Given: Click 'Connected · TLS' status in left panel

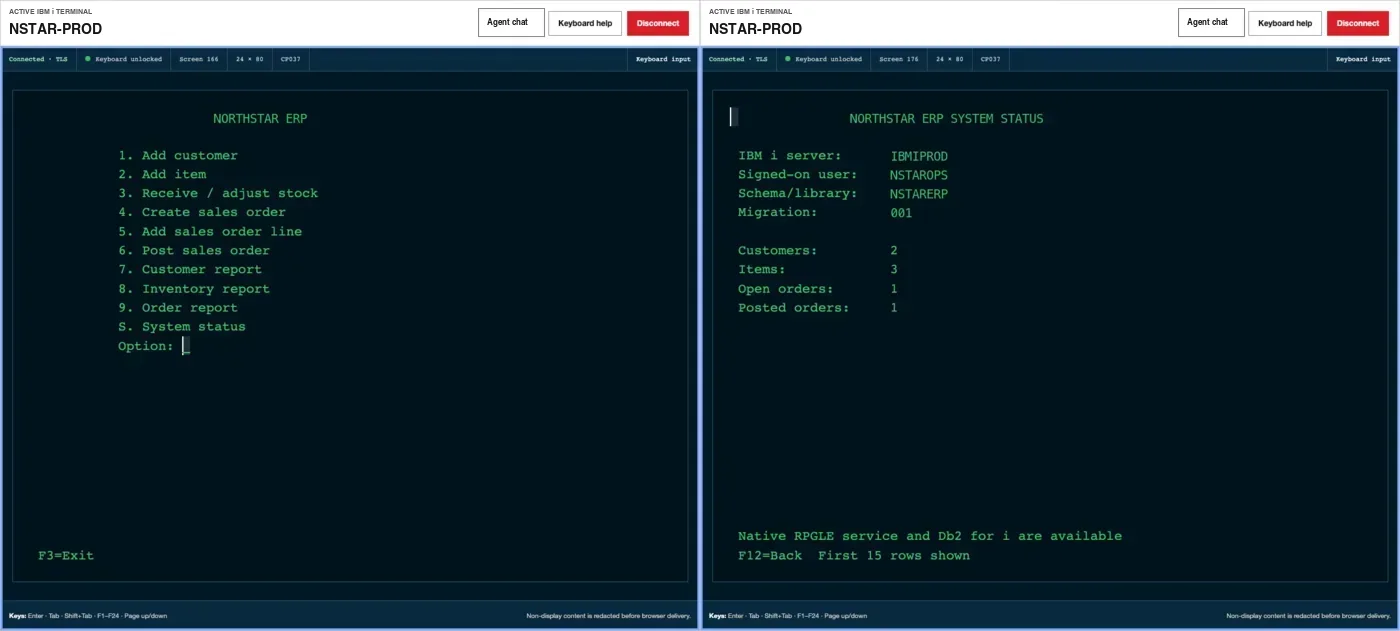Looking at the screenshot, I should tap(38, 59).
